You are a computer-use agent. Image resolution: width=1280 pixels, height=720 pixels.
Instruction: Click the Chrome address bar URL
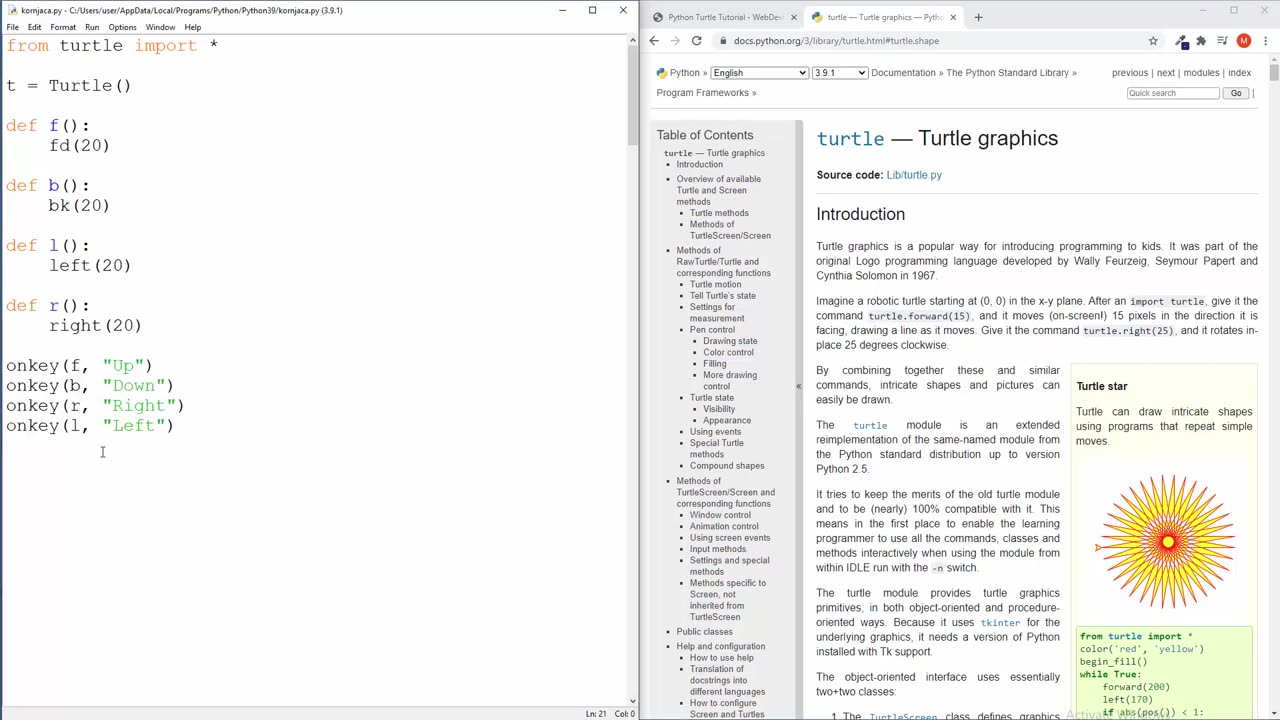click(x=836, y=41)
